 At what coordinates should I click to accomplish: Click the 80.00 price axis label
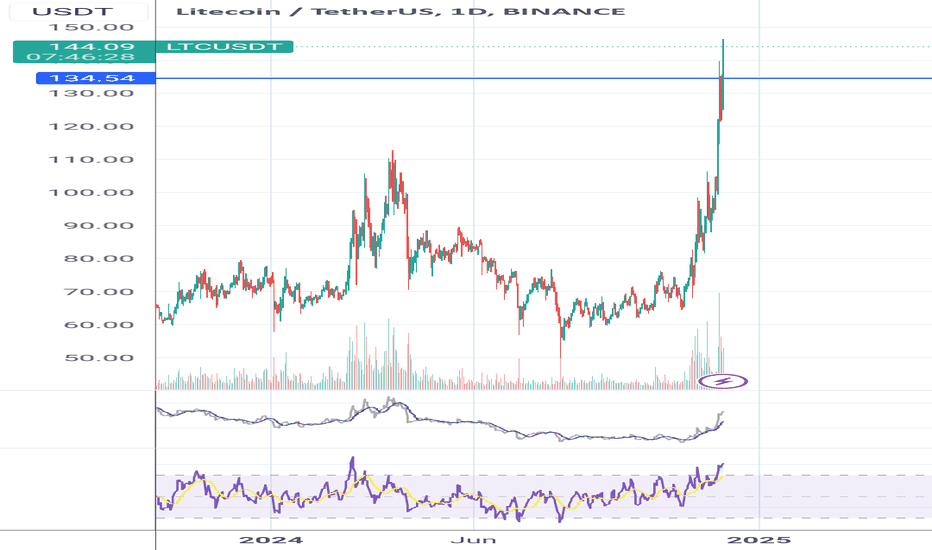coord(99,259)
